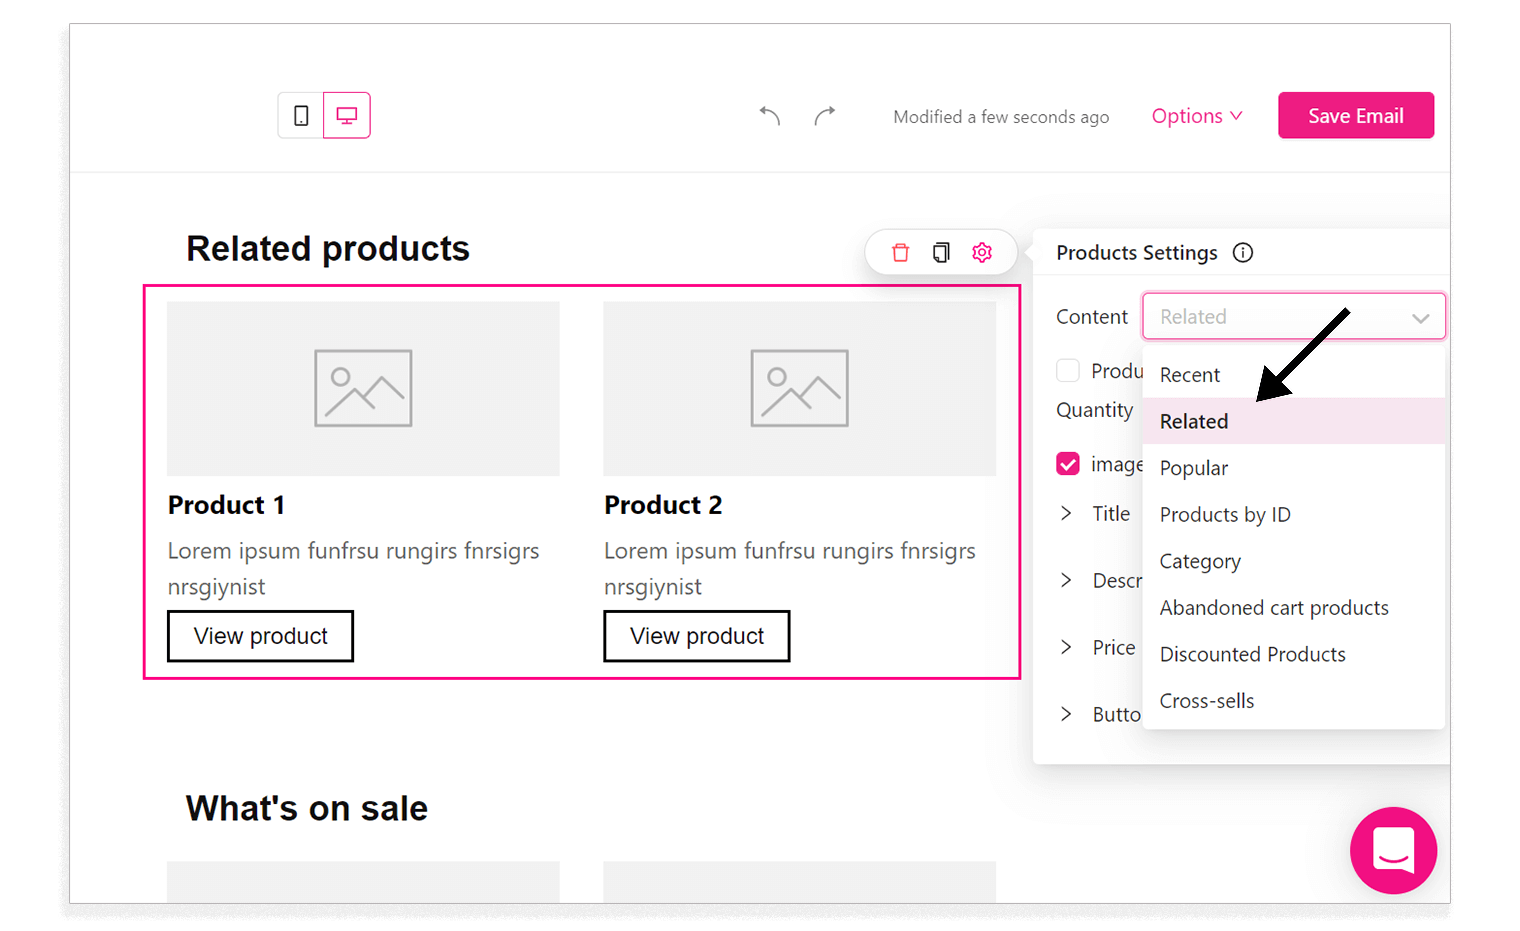Image resolution: width=1520 pixels, height=931 pixels.
Task: Select the What's on sale heading
Action: tap(307, 808)
